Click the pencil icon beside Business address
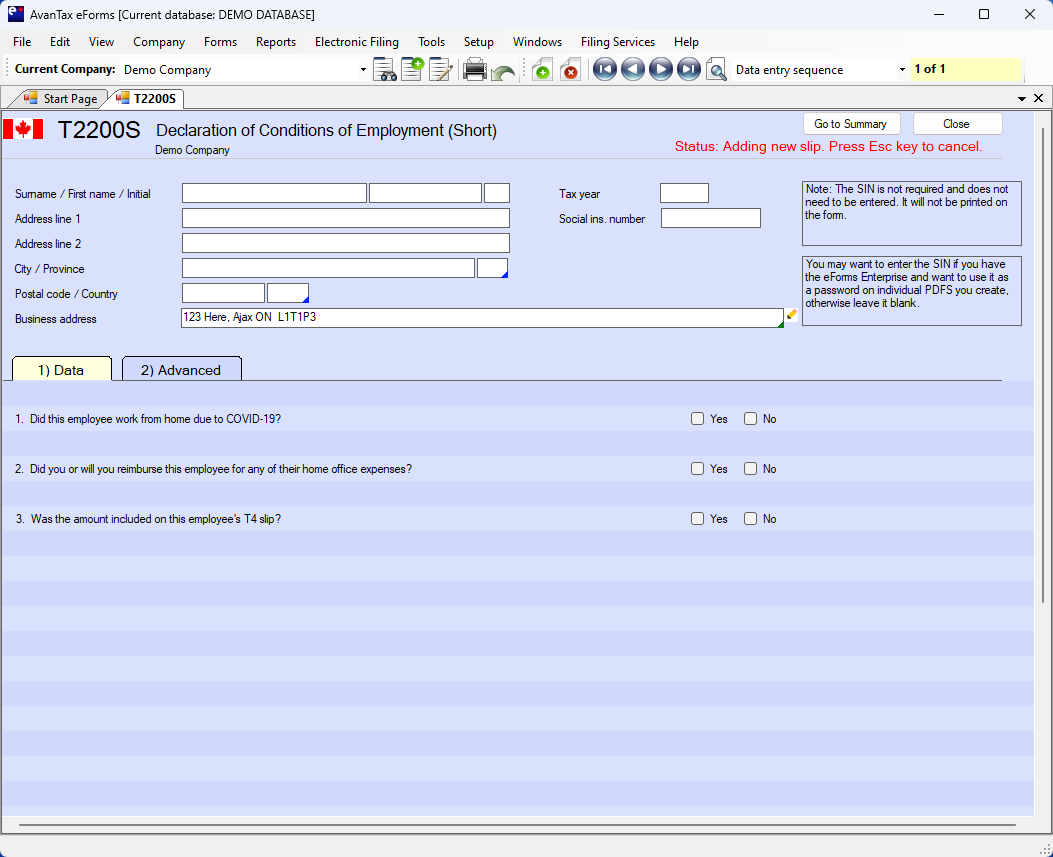 click(792, 314)
